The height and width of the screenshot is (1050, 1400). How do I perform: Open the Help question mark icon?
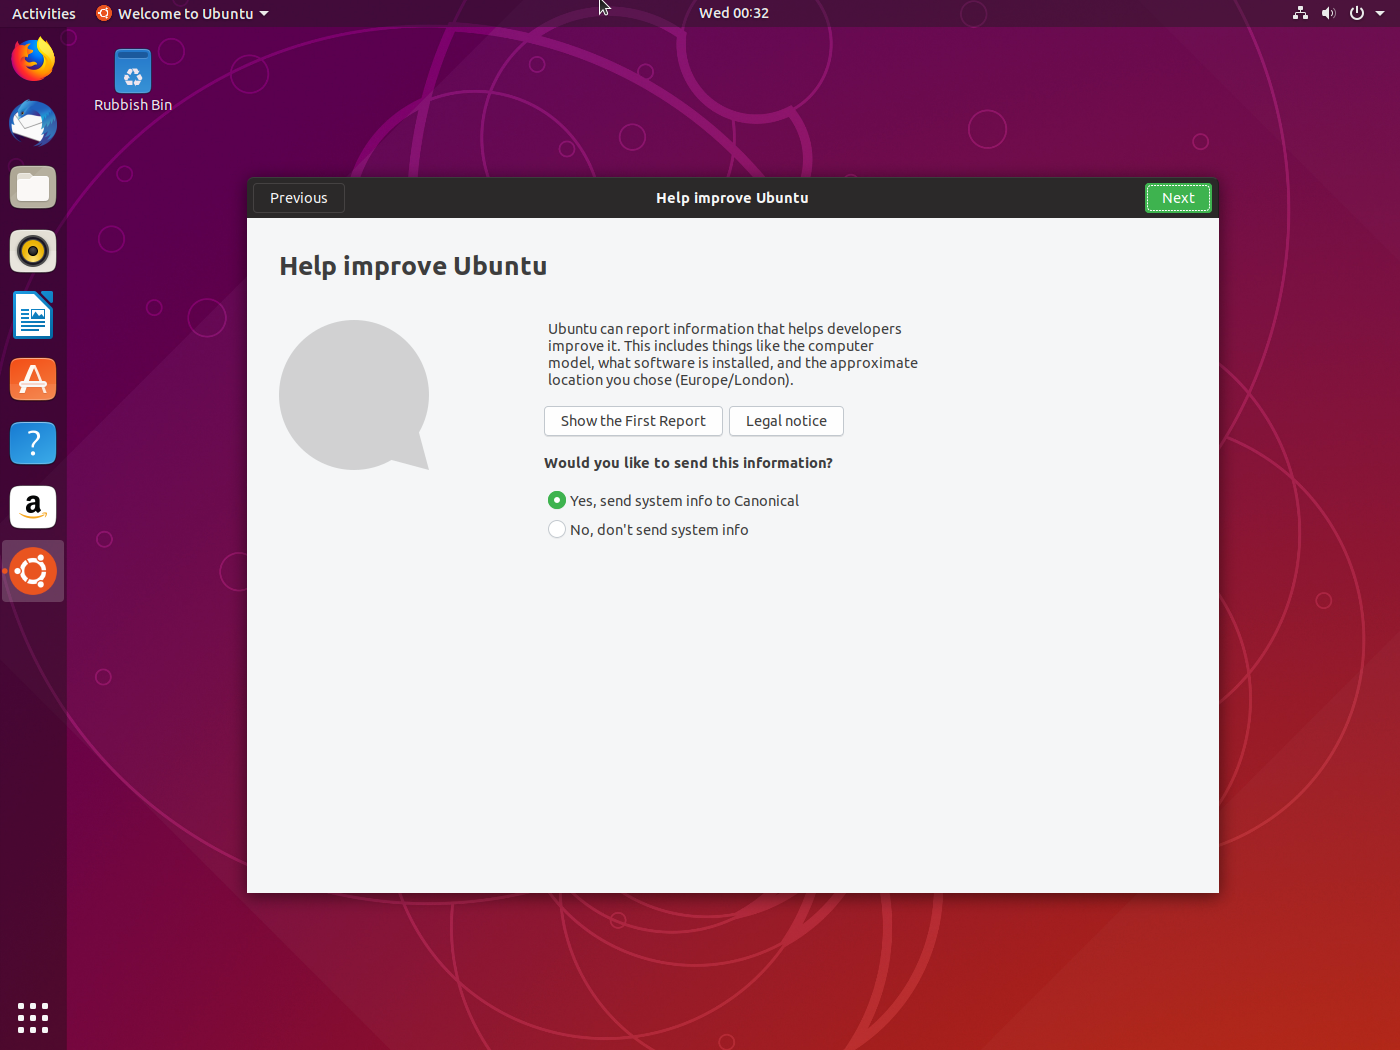(x=33, y=443)
